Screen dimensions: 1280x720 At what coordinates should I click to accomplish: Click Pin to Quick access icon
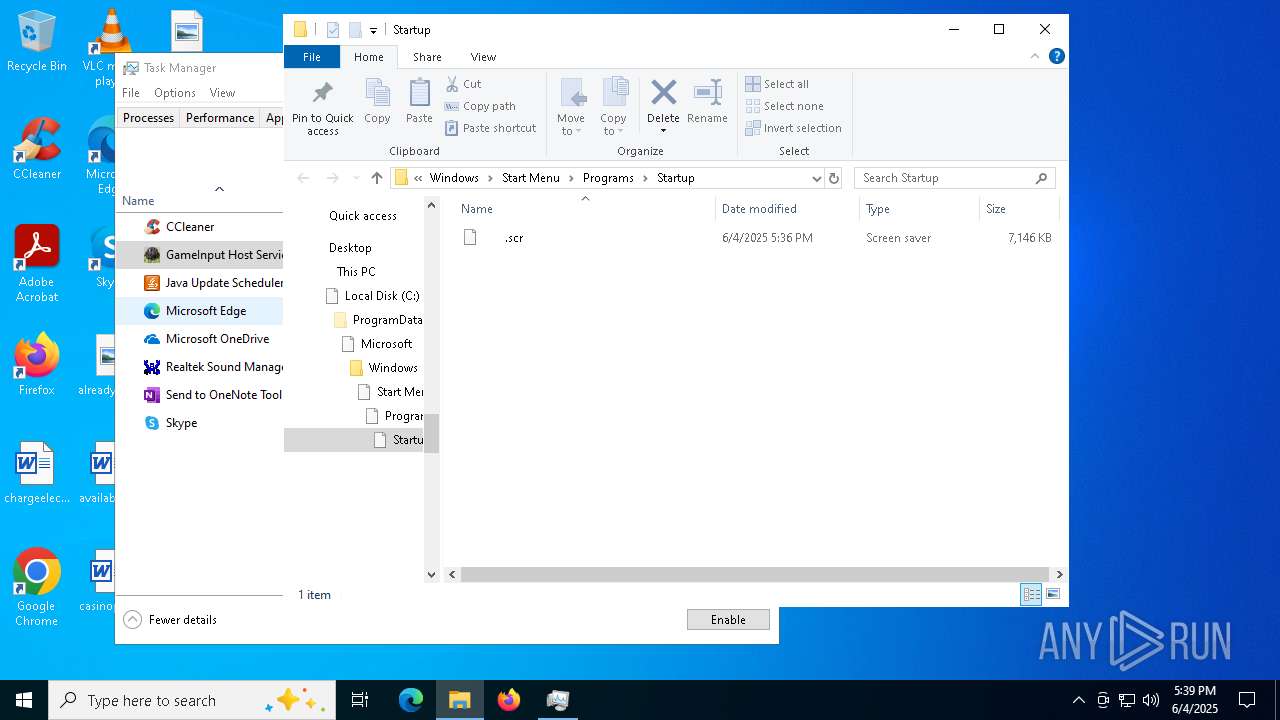322,107
